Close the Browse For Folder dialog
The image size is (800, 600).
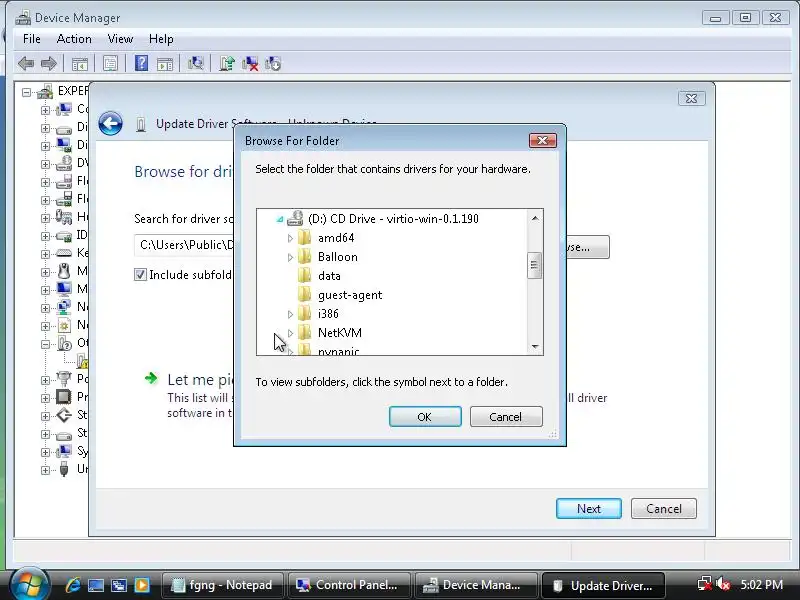click(542, 140)
